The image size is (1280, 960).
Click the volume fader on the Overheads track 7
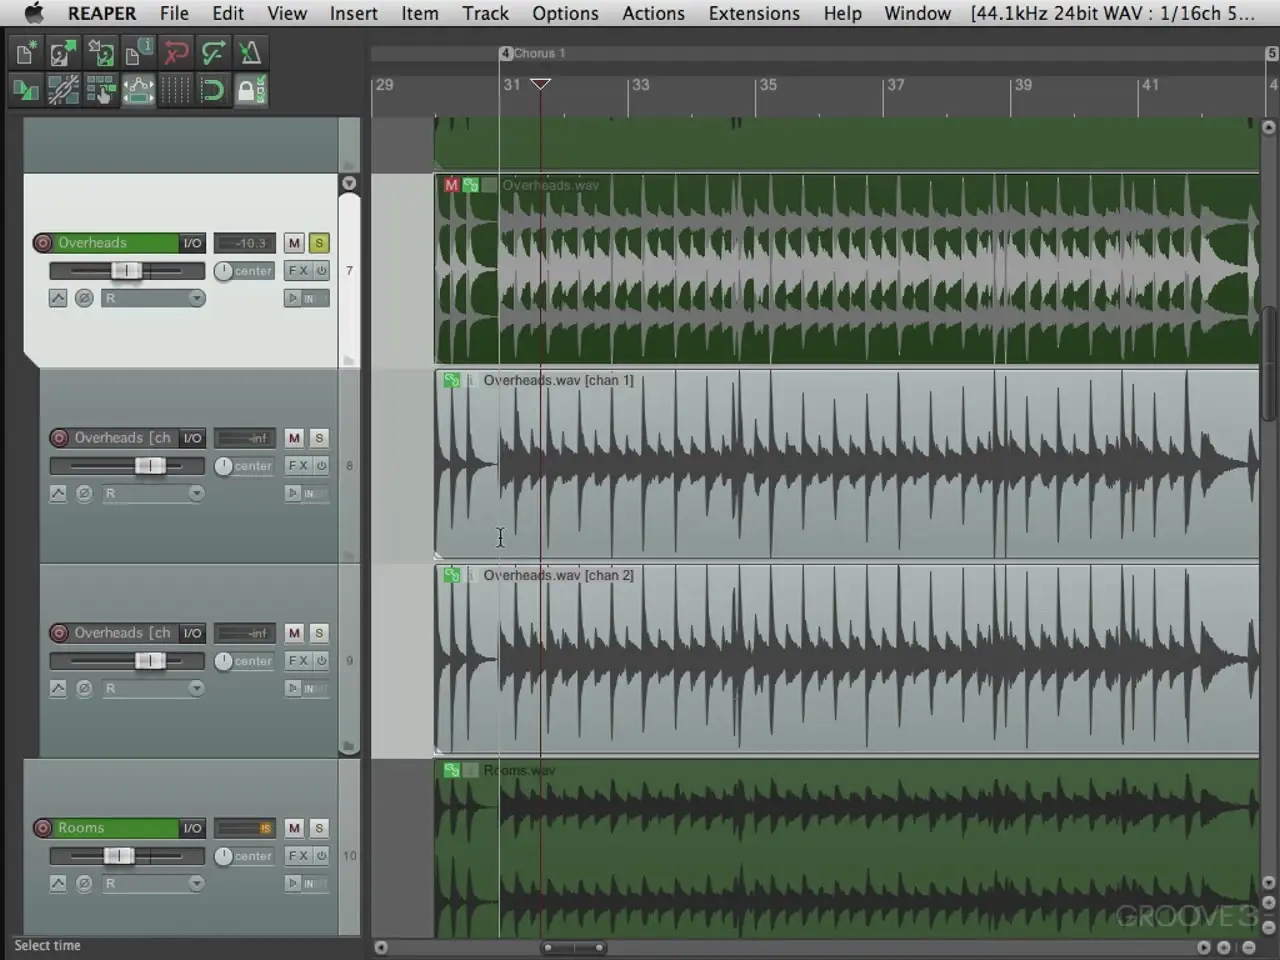126,271
